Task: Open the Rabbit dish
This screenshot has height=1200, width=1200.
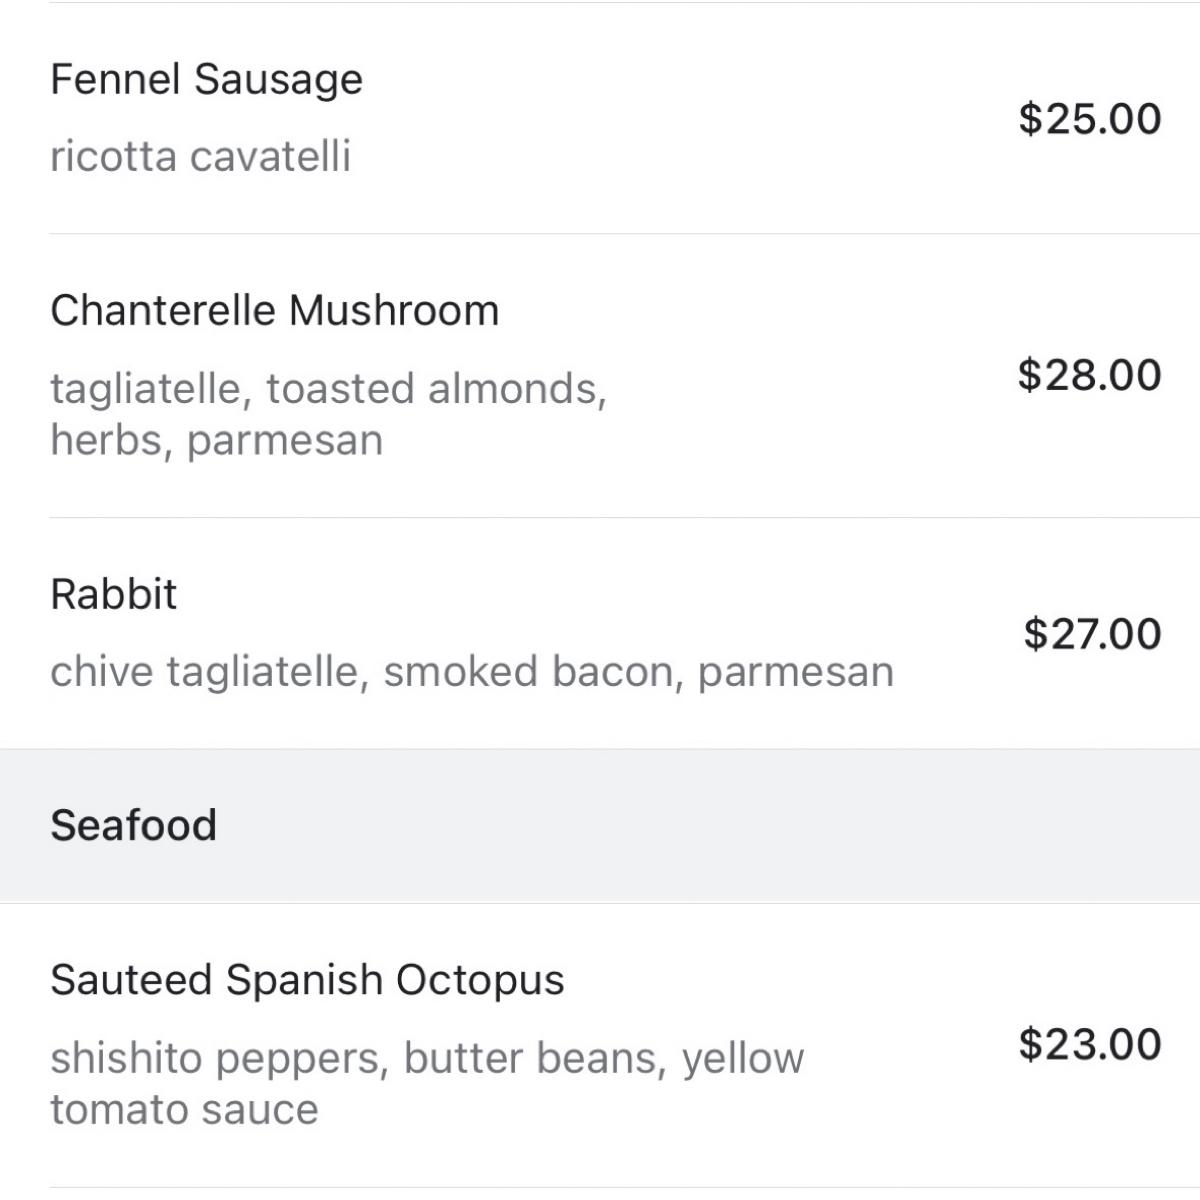Action: pos(113,595)
